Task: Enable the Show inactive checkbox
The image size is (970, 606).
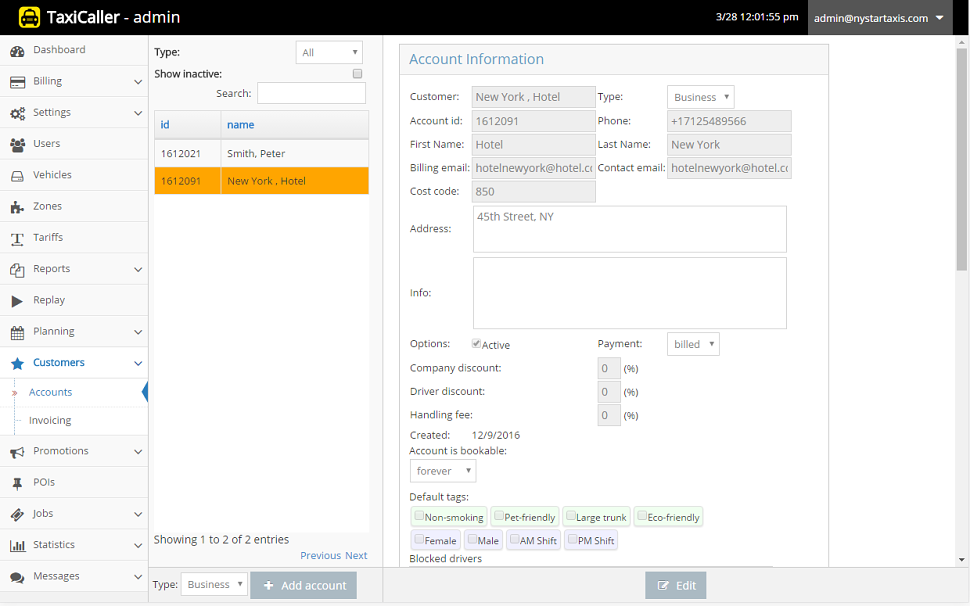Action: [x=357, y=73]
